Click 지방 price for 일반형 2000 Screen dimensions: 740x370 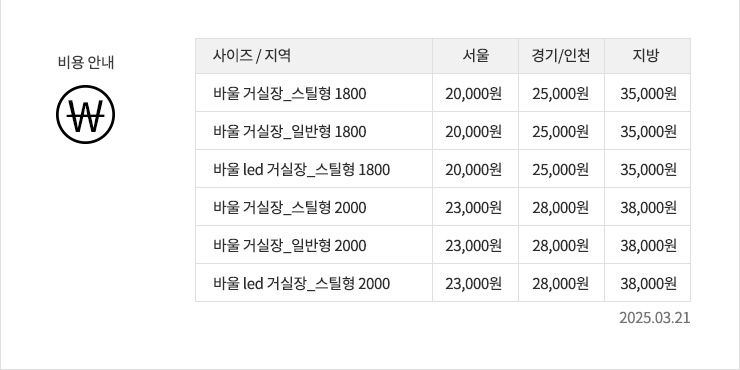[x=648, y=245]
